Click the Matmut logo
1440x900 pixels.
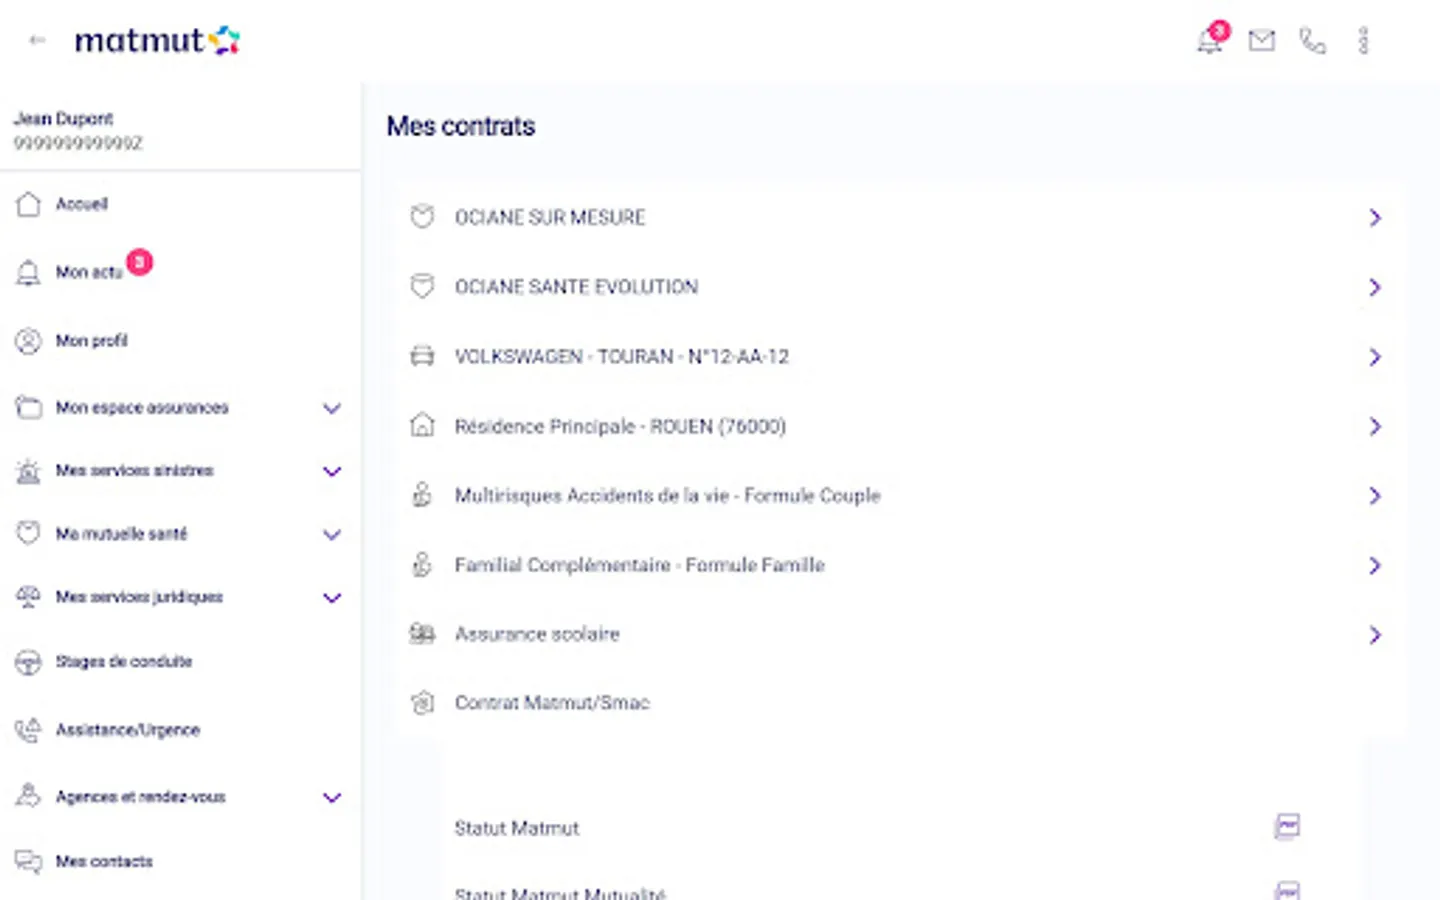tap(157, 41)
